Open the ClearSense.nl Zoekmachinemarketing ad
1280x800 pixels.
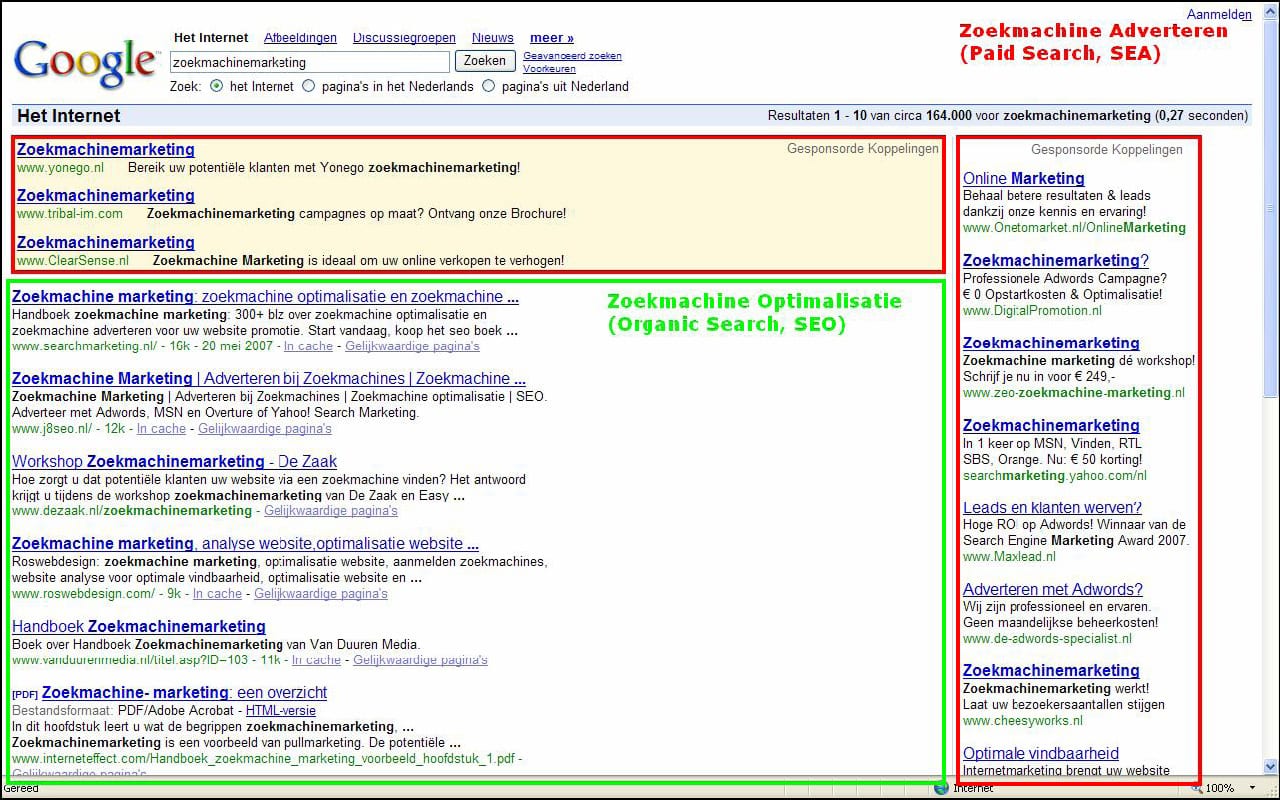point(106,242)
